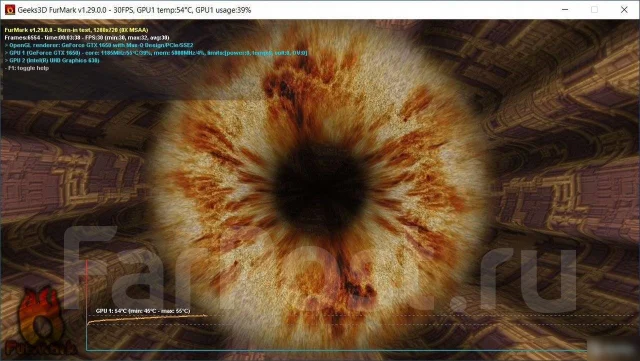Close the FurMark window

coord(624,10)
